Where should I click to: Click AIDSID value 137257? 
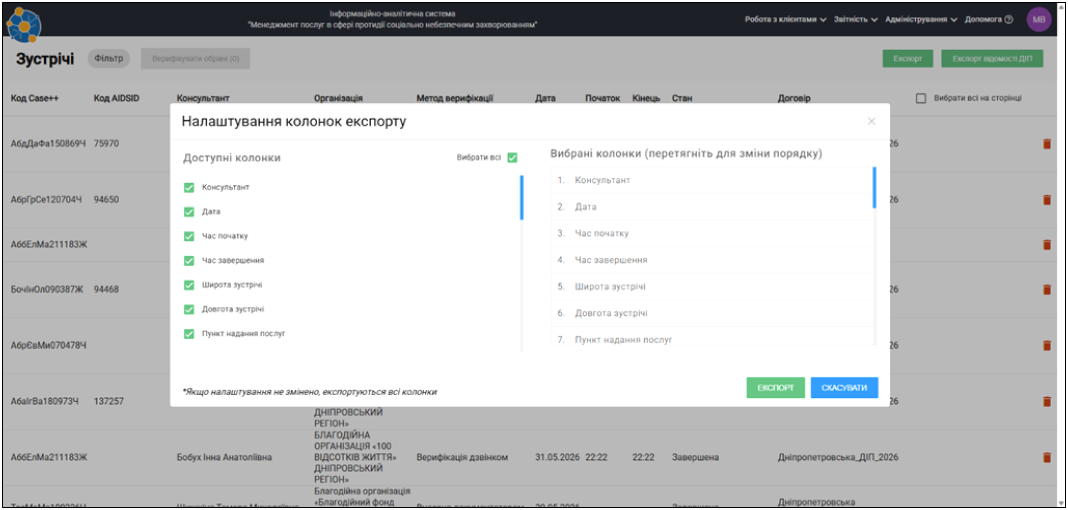[x=109, y=402]
